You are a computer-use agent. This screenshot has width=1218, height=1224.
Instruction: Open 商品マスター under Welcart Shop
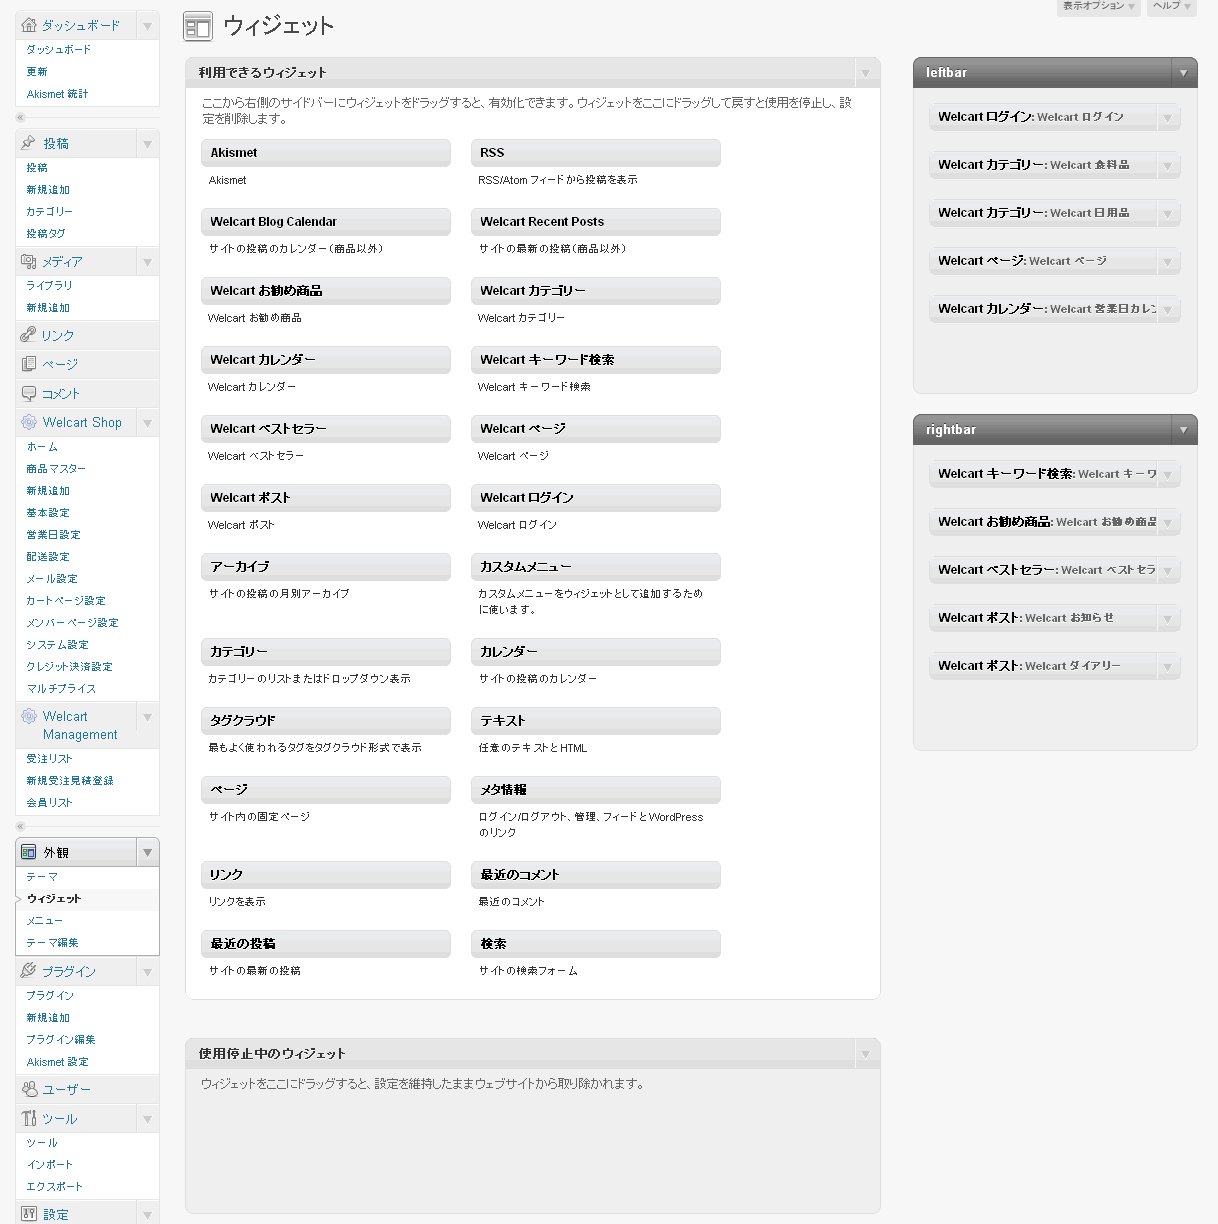click(x=56, y=469)
